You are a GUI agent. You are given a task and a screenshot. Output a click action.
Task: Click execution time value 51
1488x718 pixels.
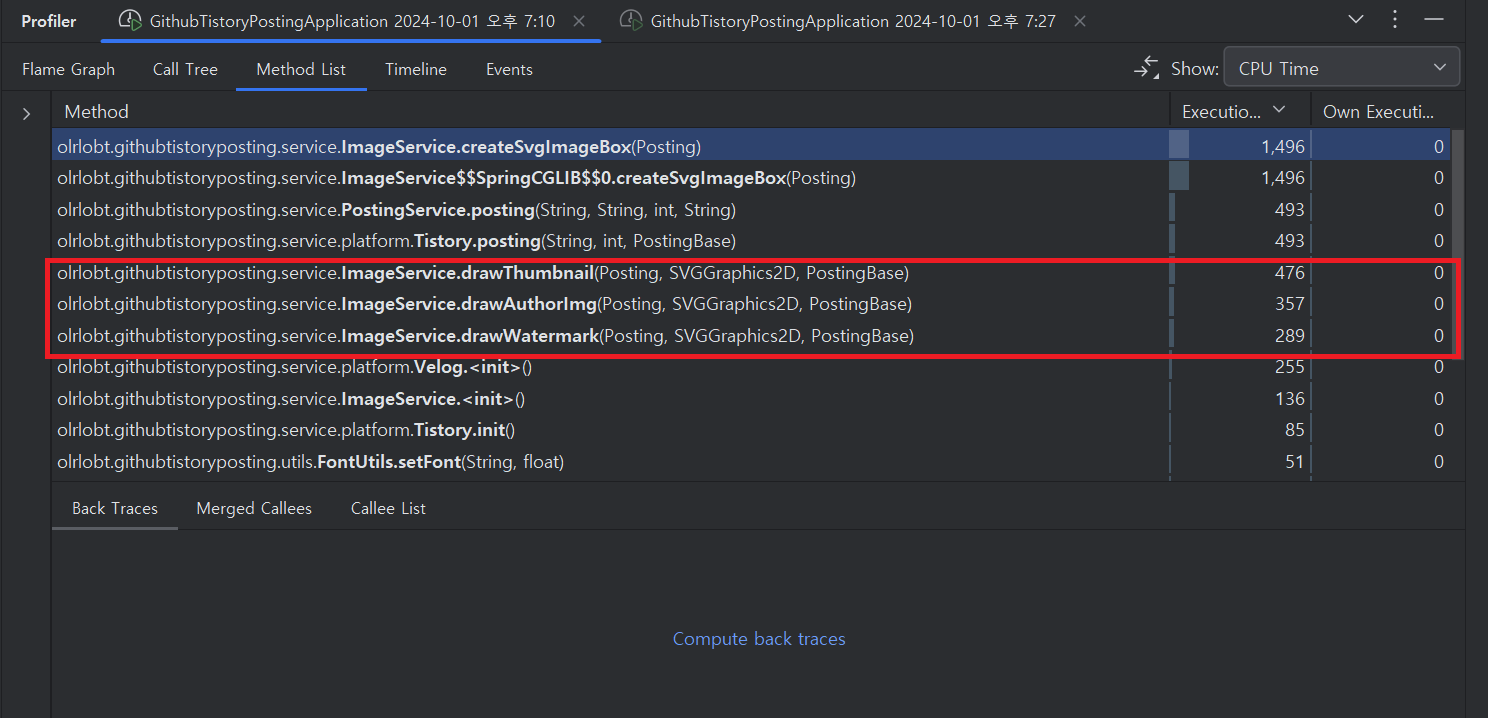tap(1295, 462)
